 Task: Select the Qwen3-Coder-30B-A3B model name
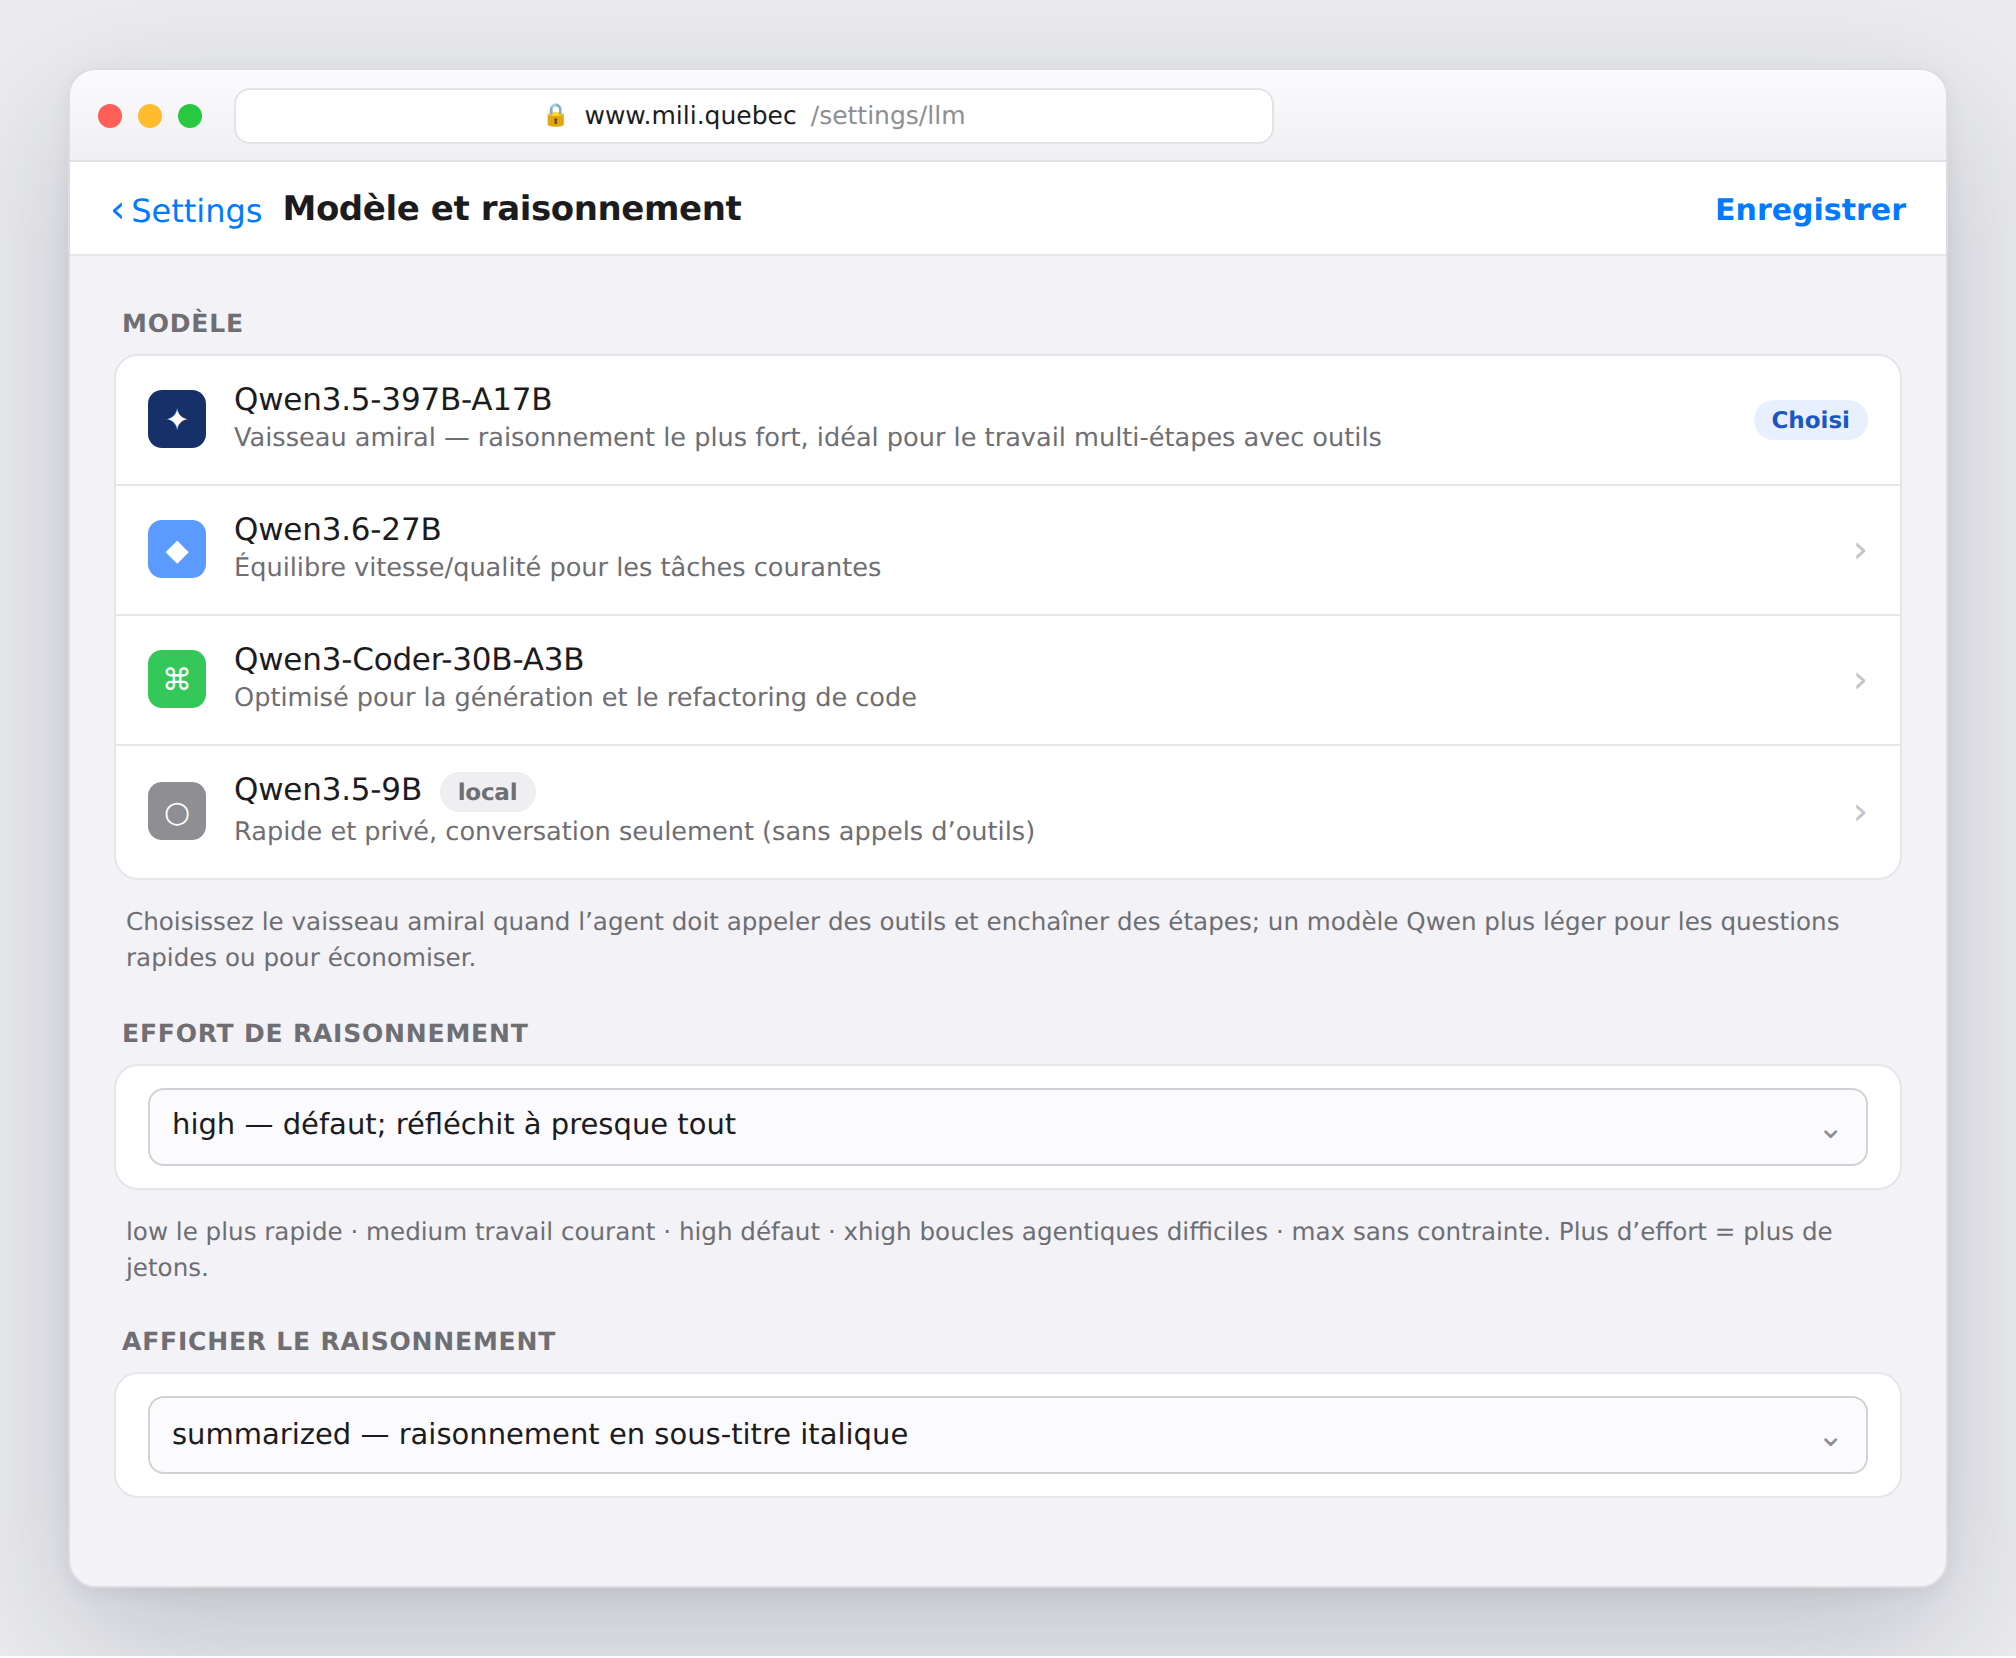(409, 659)
